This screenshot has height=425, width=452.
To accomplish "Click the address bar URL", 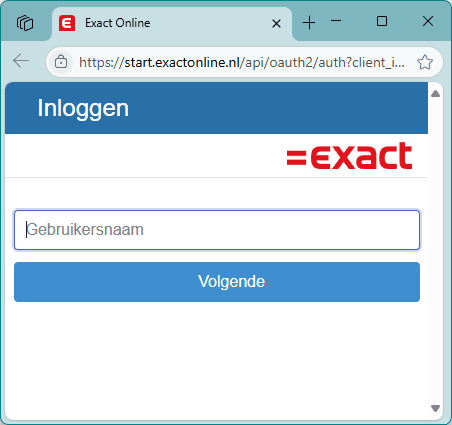I will pyautogui.click(x=242, y=62).
